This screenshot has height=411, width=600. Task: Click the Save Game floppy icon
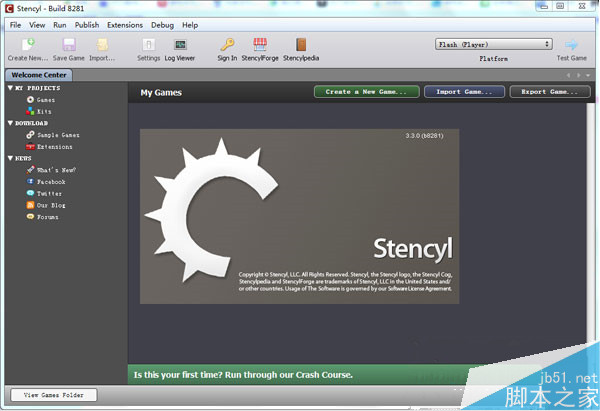(69, 45)
